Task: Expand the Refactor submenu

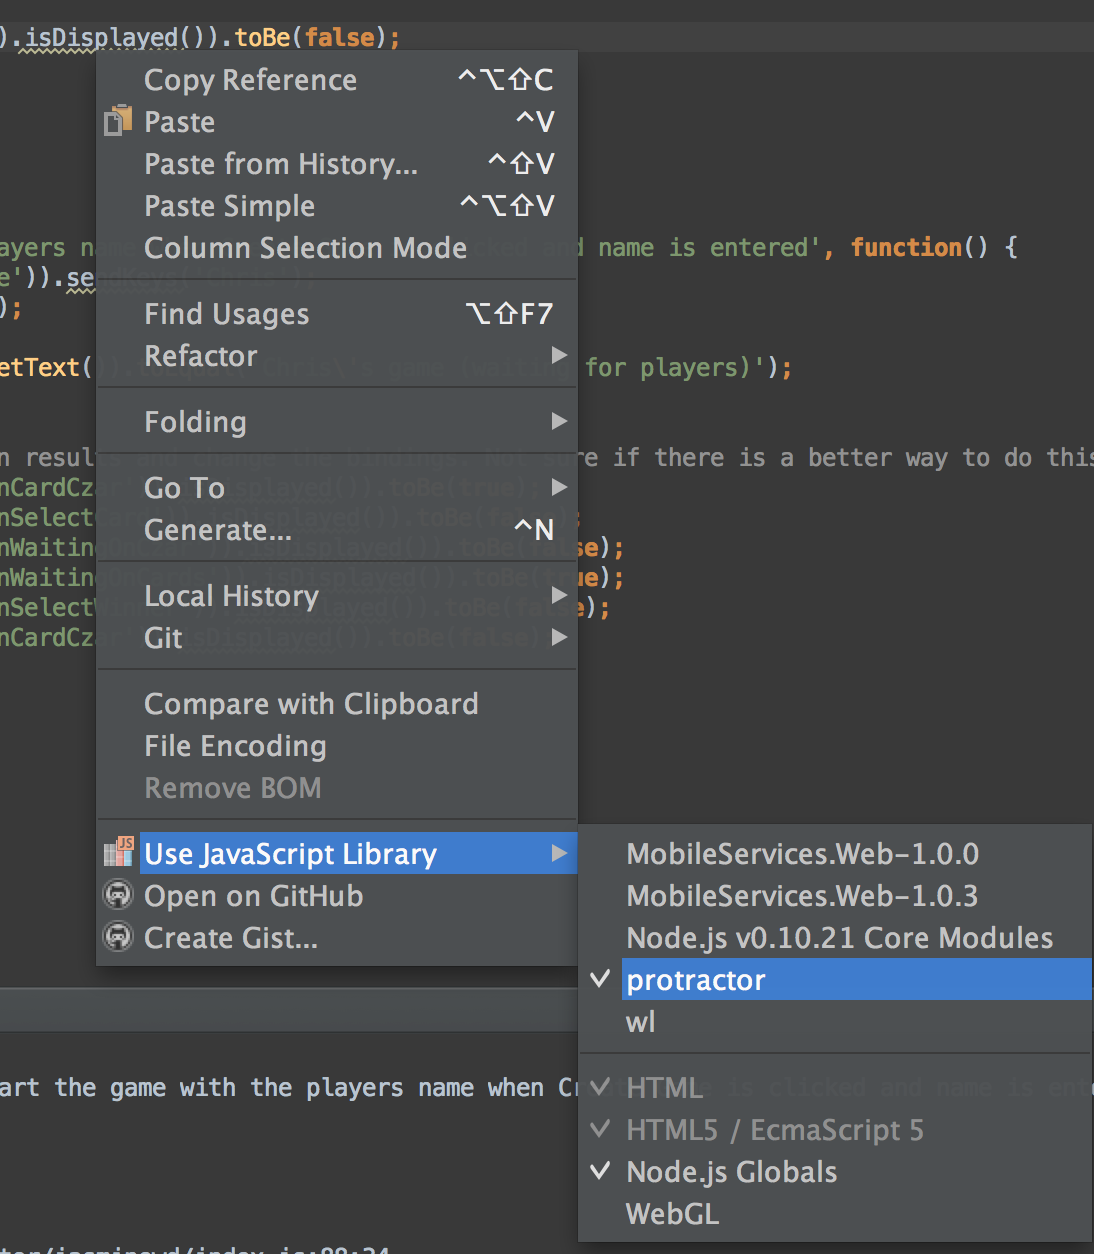Action: [x=558, y=355]
